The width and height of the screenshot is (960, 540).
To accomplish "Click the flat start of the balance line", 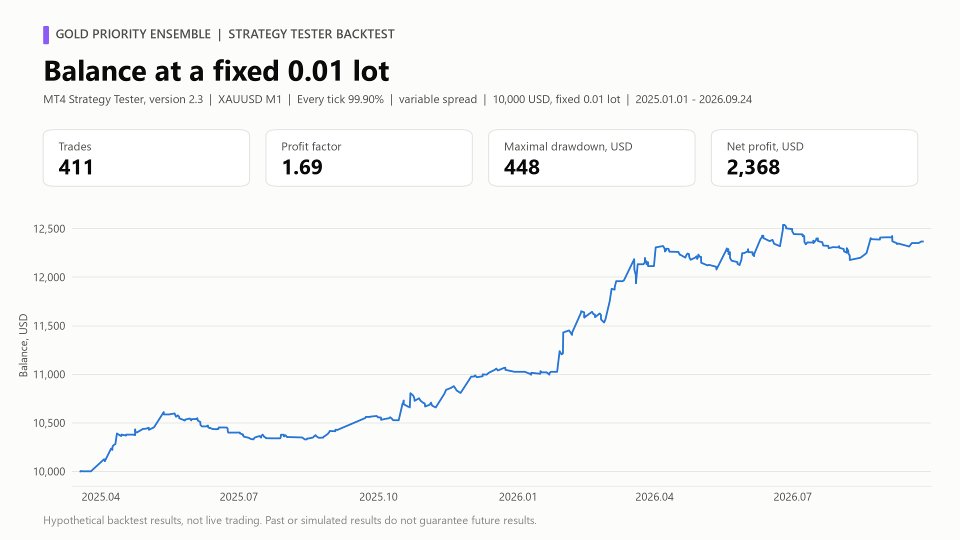I will [85, 471].
